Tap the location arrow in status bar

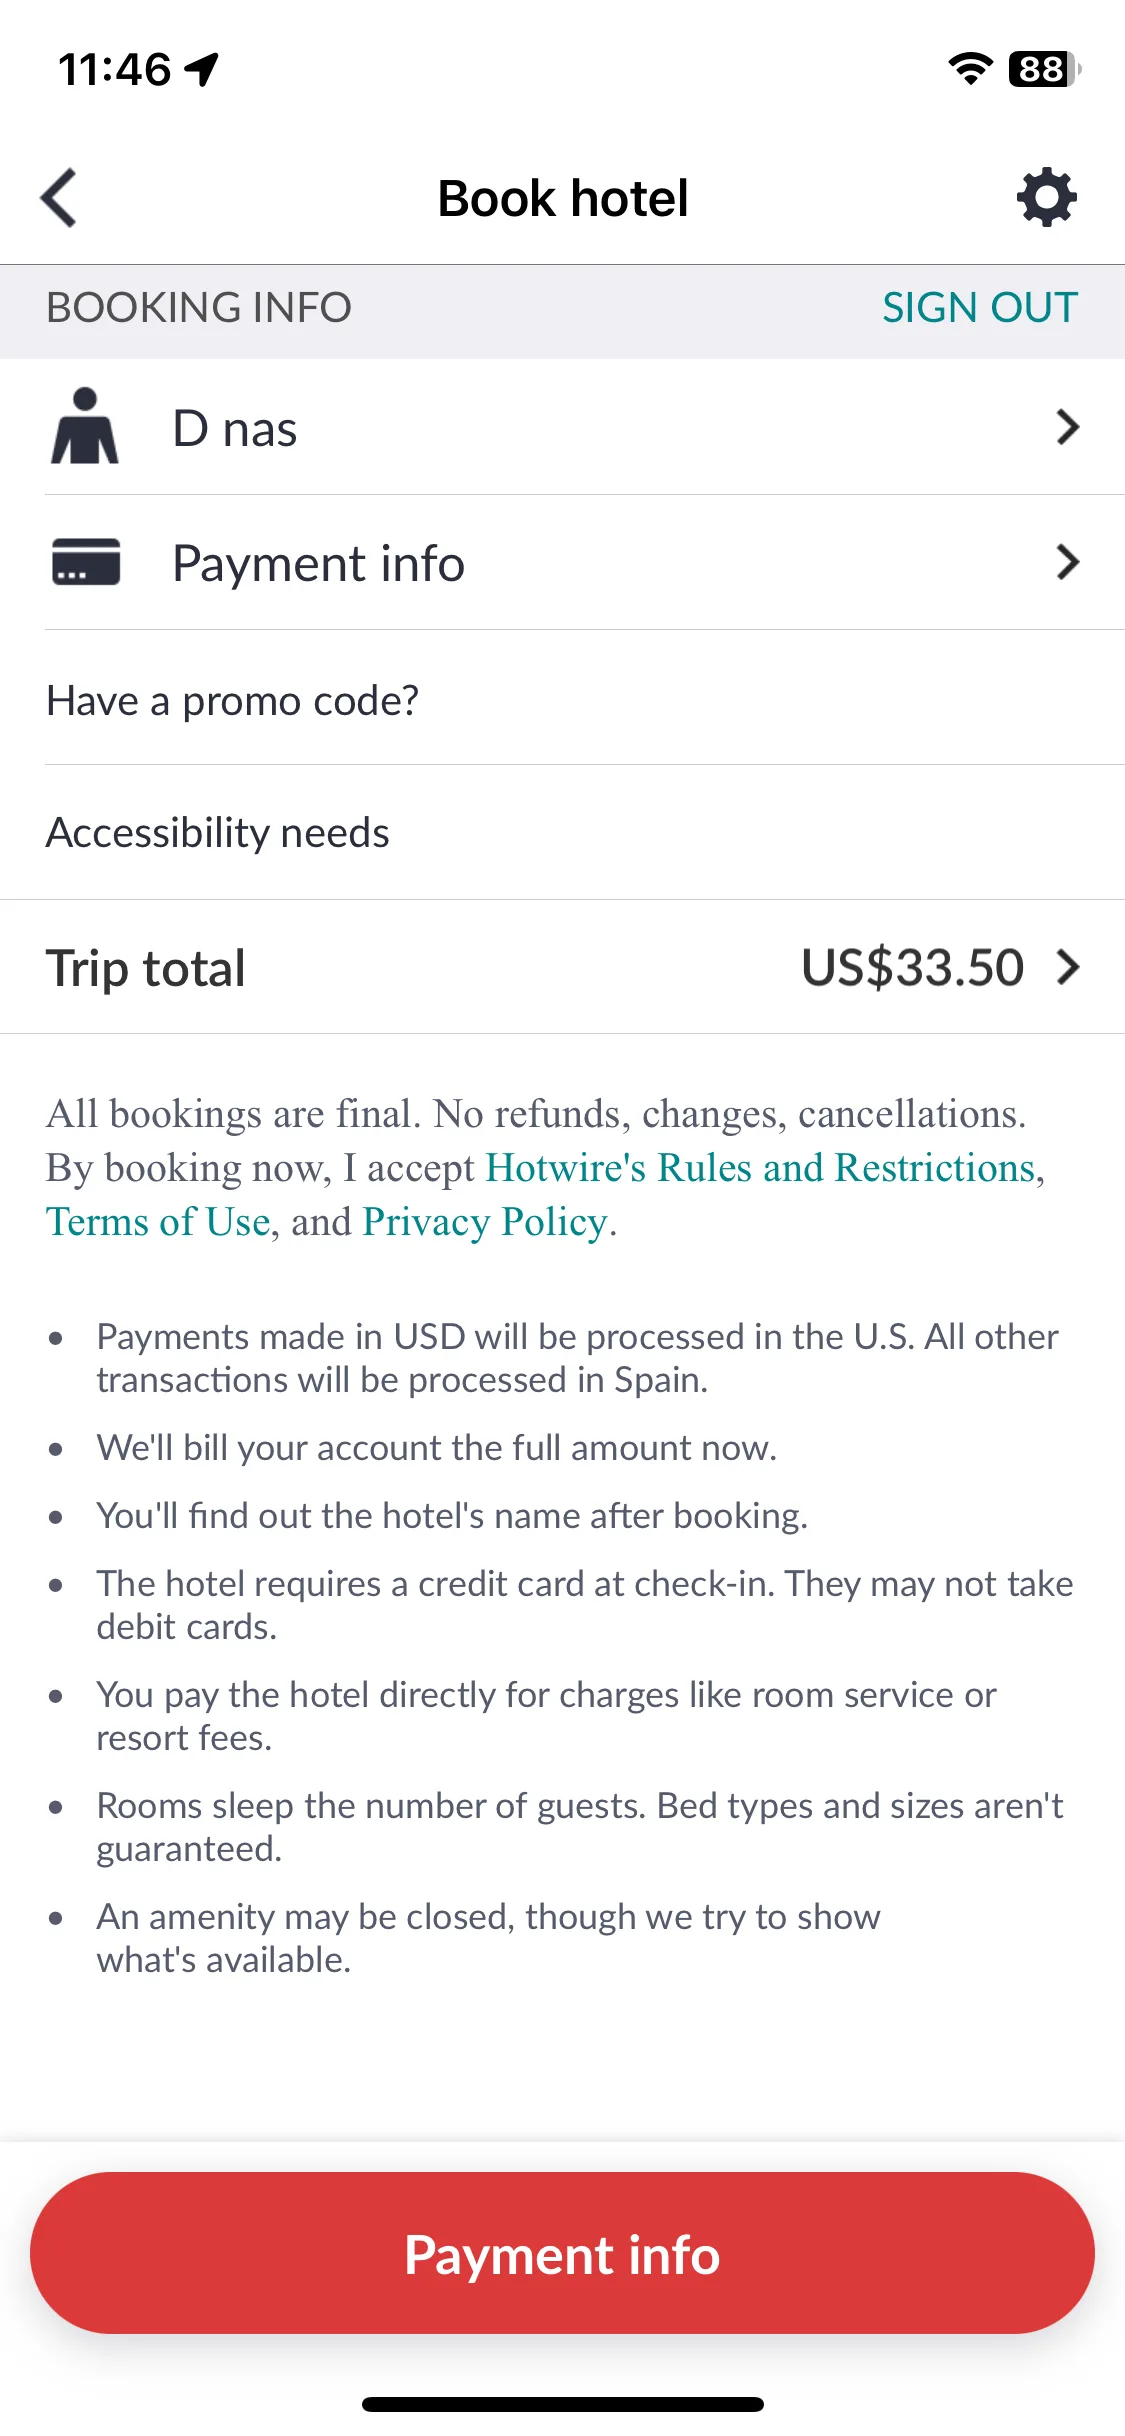(202, 69)
